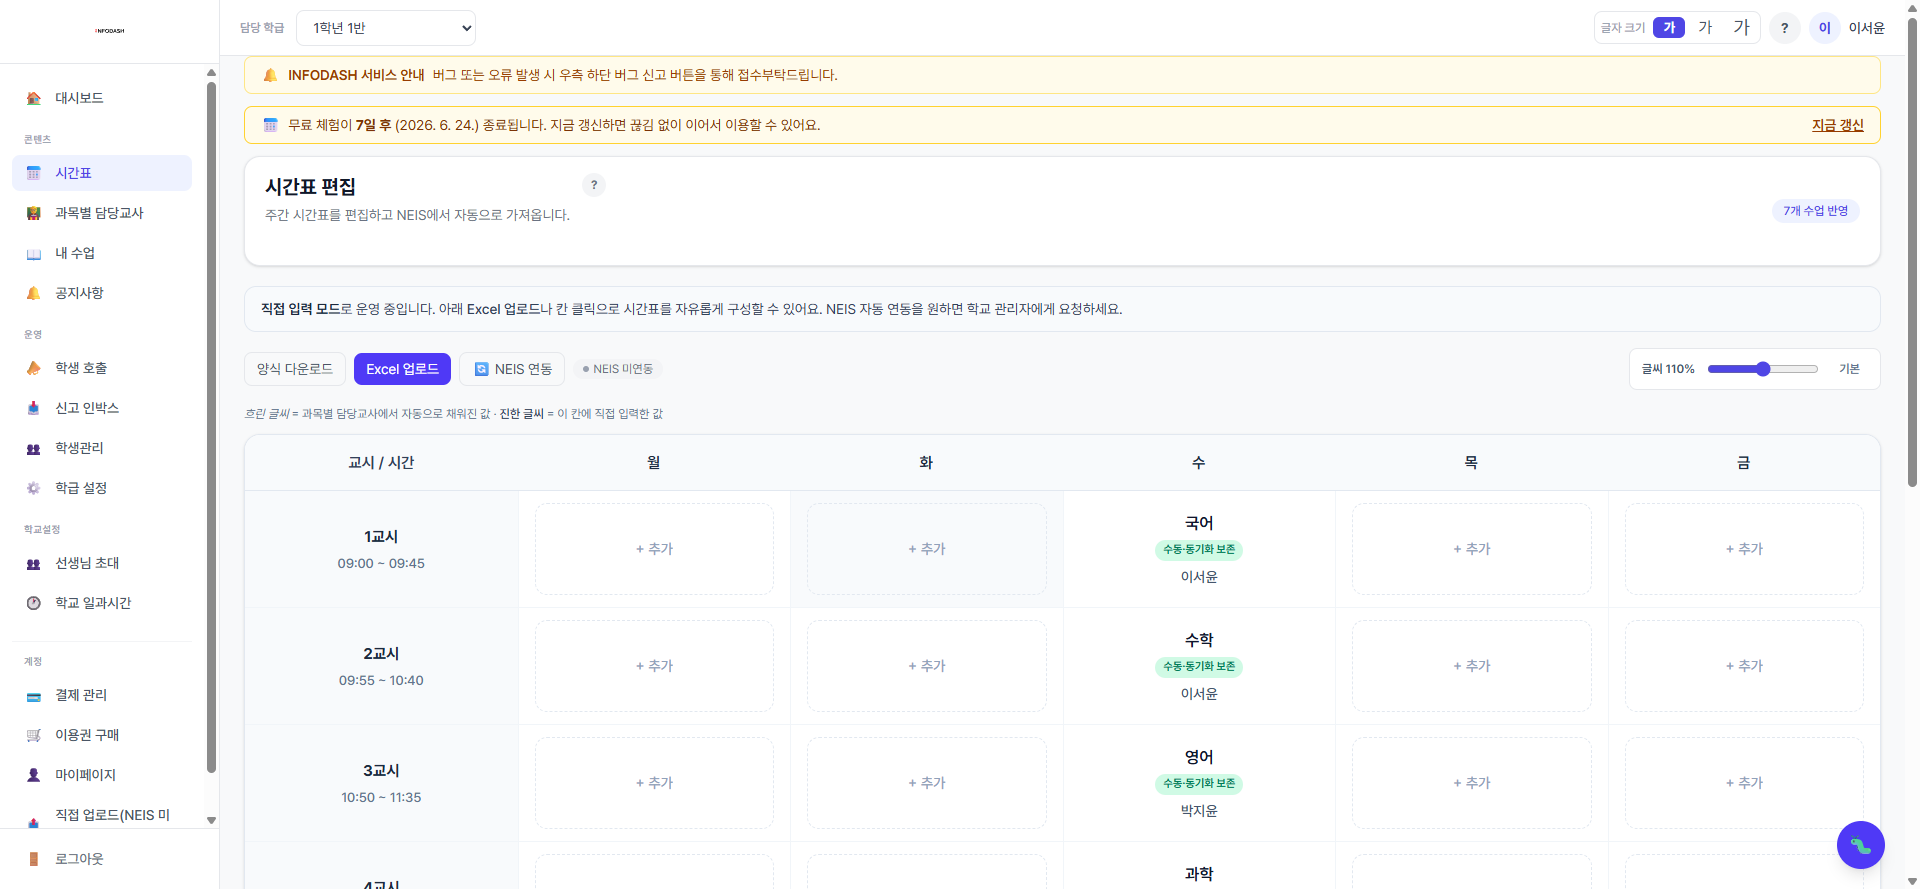This screenshot has width=1920, height=889.
Task: Reset font size with 기본 button
Action: click(x=1849, y=369)
